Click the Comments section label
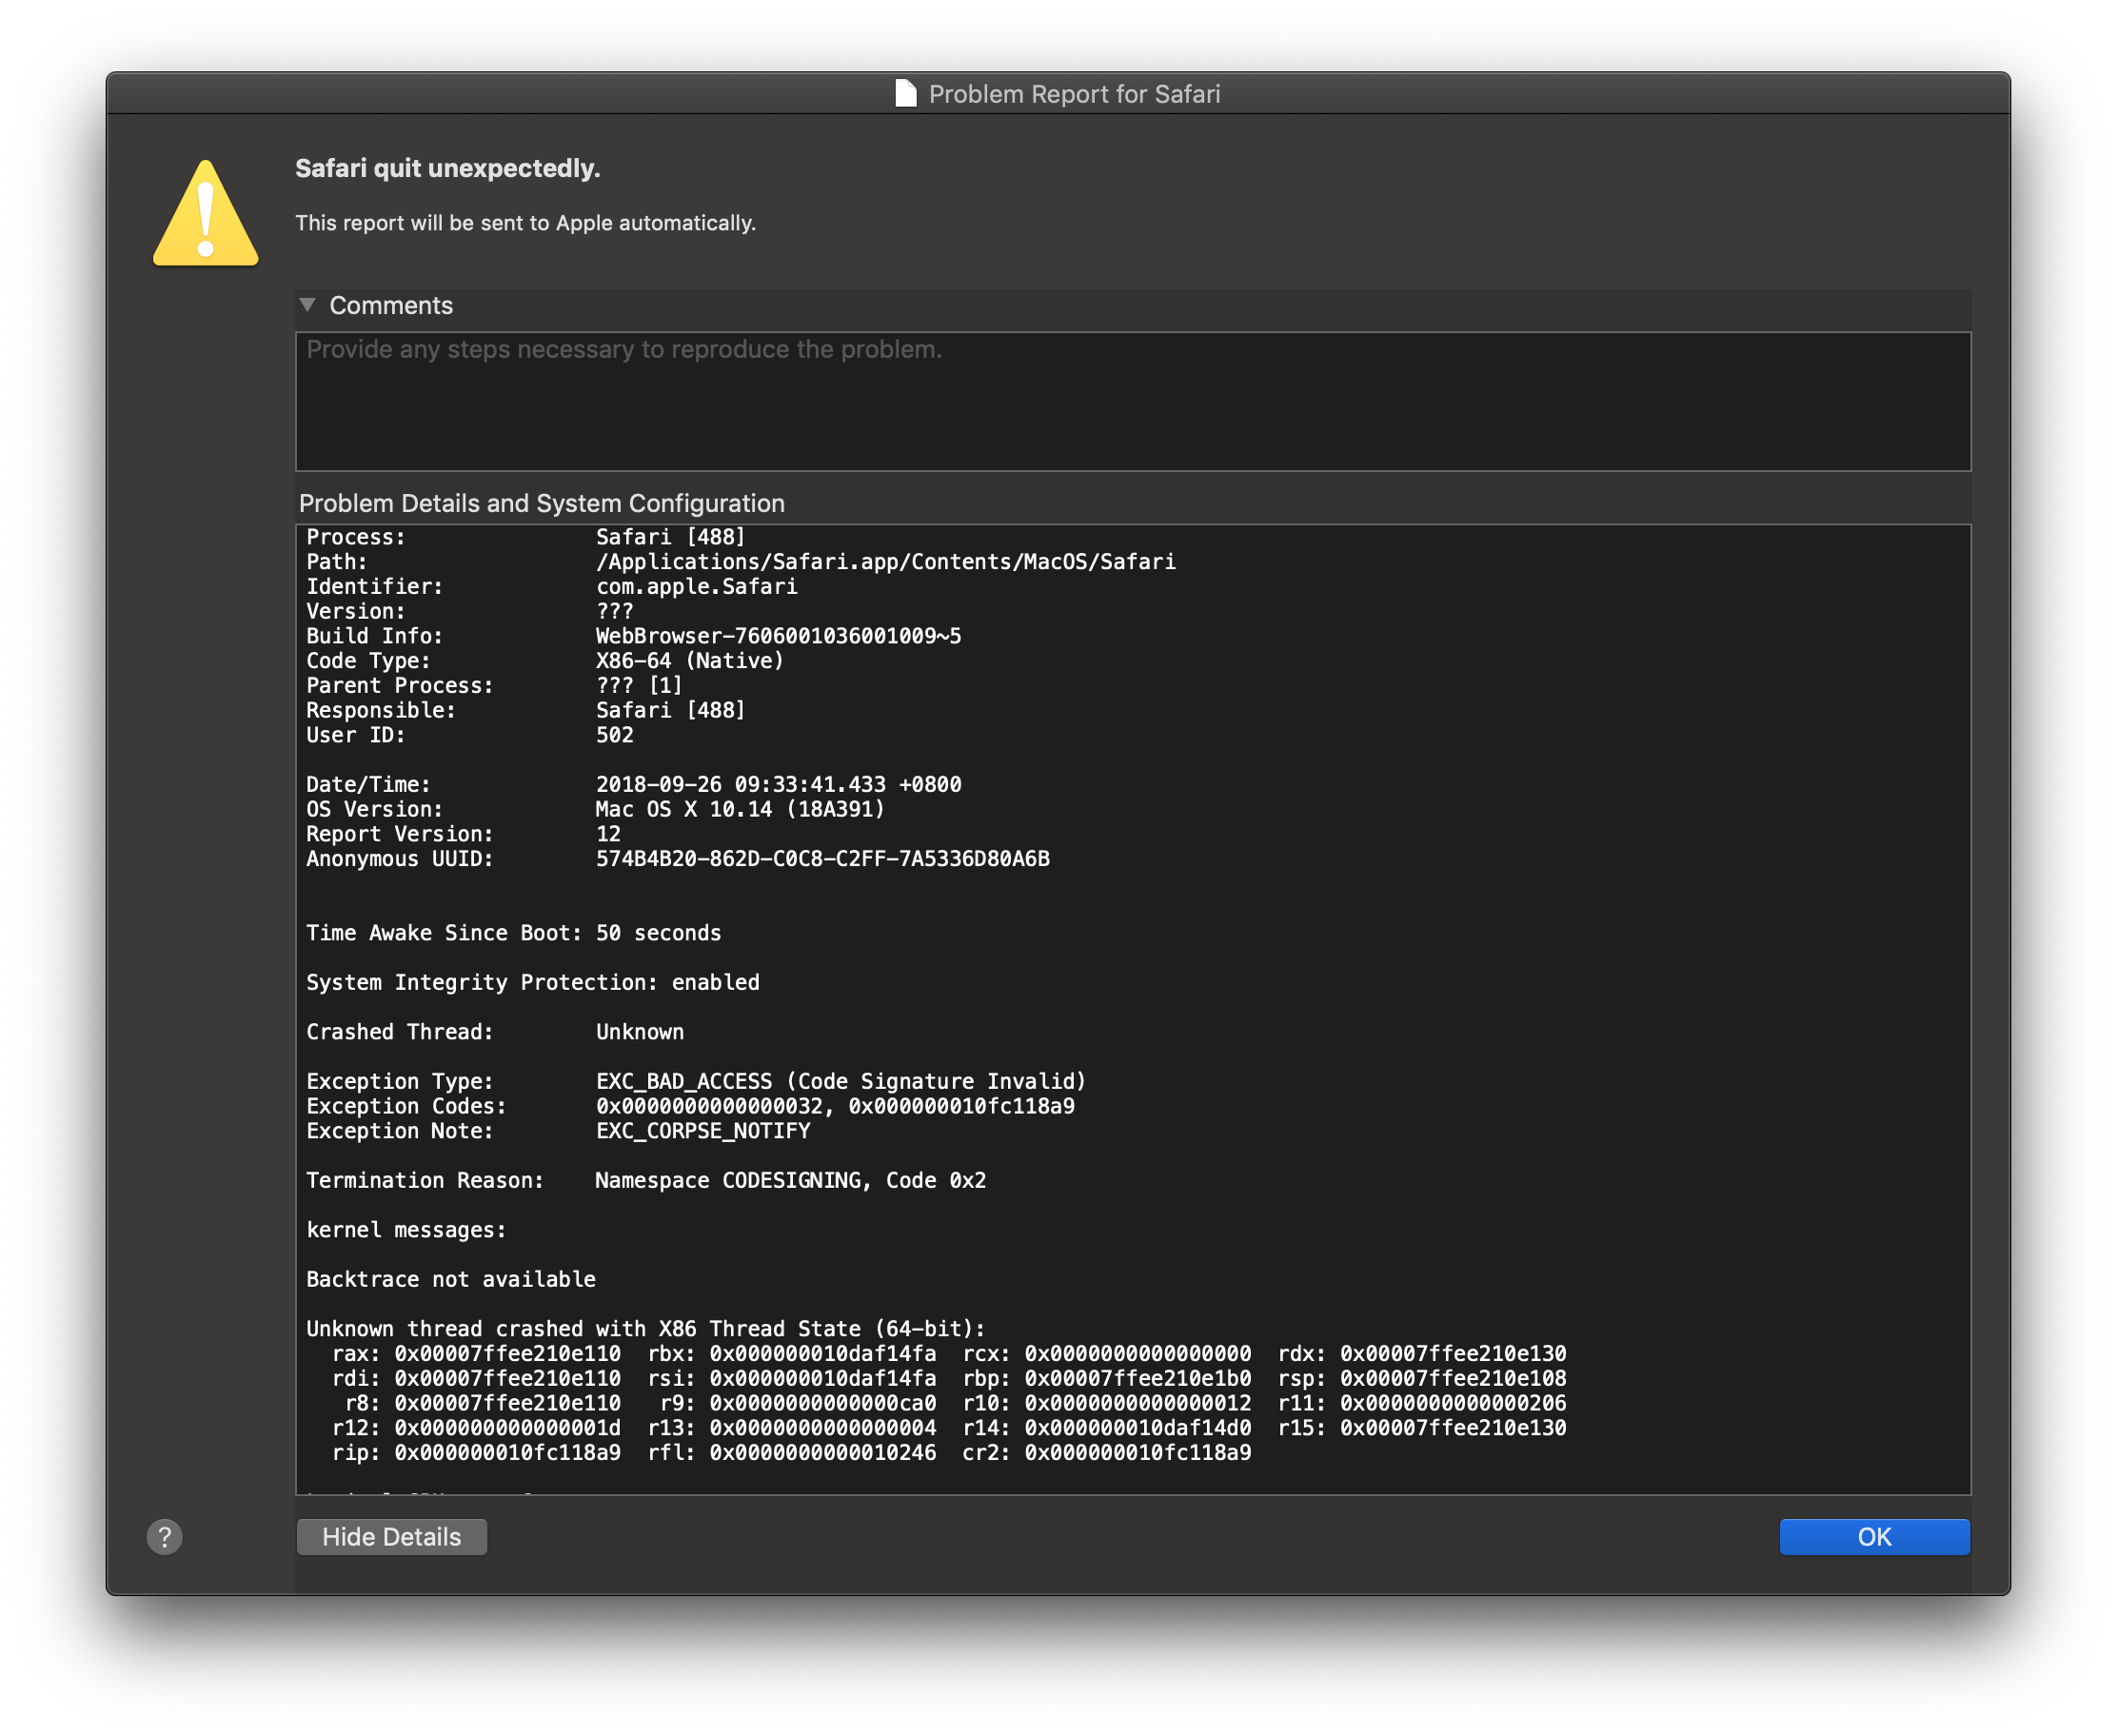 (391, 306)
